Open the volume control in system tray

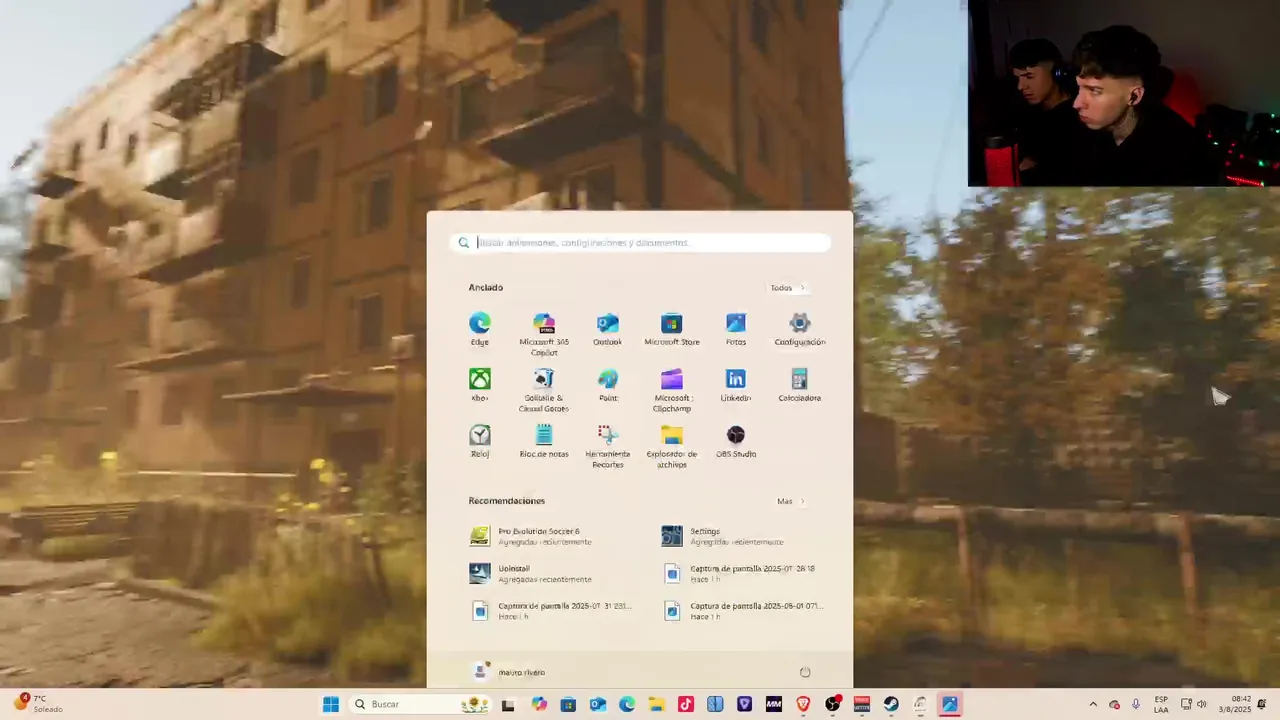pos(1201,704)
